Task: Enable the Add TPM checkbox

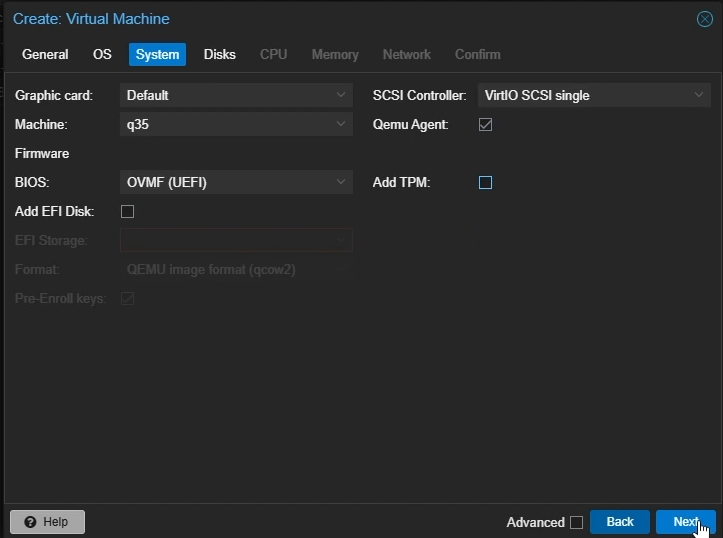Action: coord(486,182)
